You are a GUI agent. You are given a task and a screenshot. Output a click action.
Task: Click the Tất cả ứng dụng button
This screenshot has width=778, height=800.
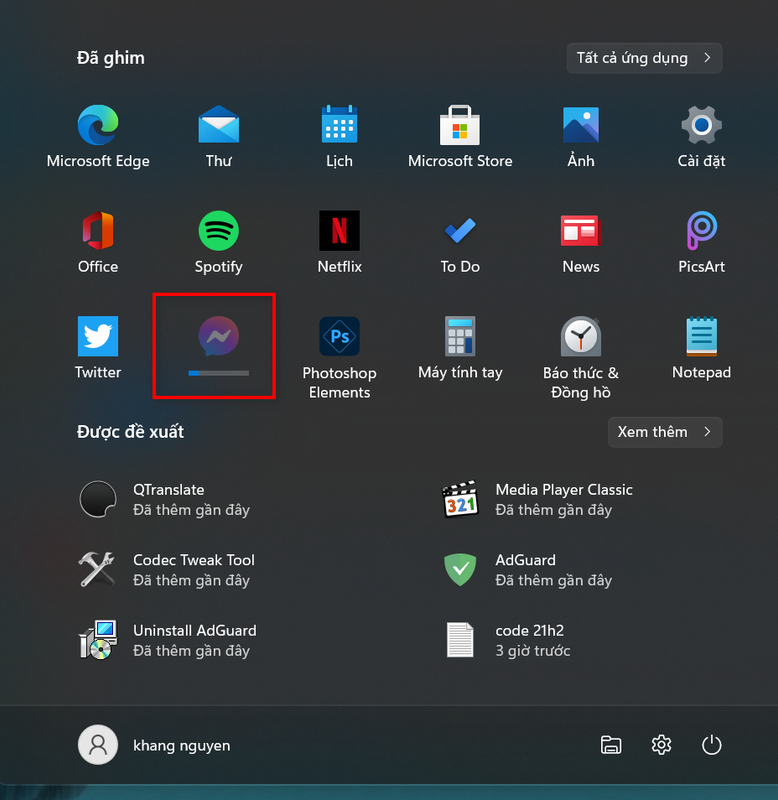tap(644, 58)
